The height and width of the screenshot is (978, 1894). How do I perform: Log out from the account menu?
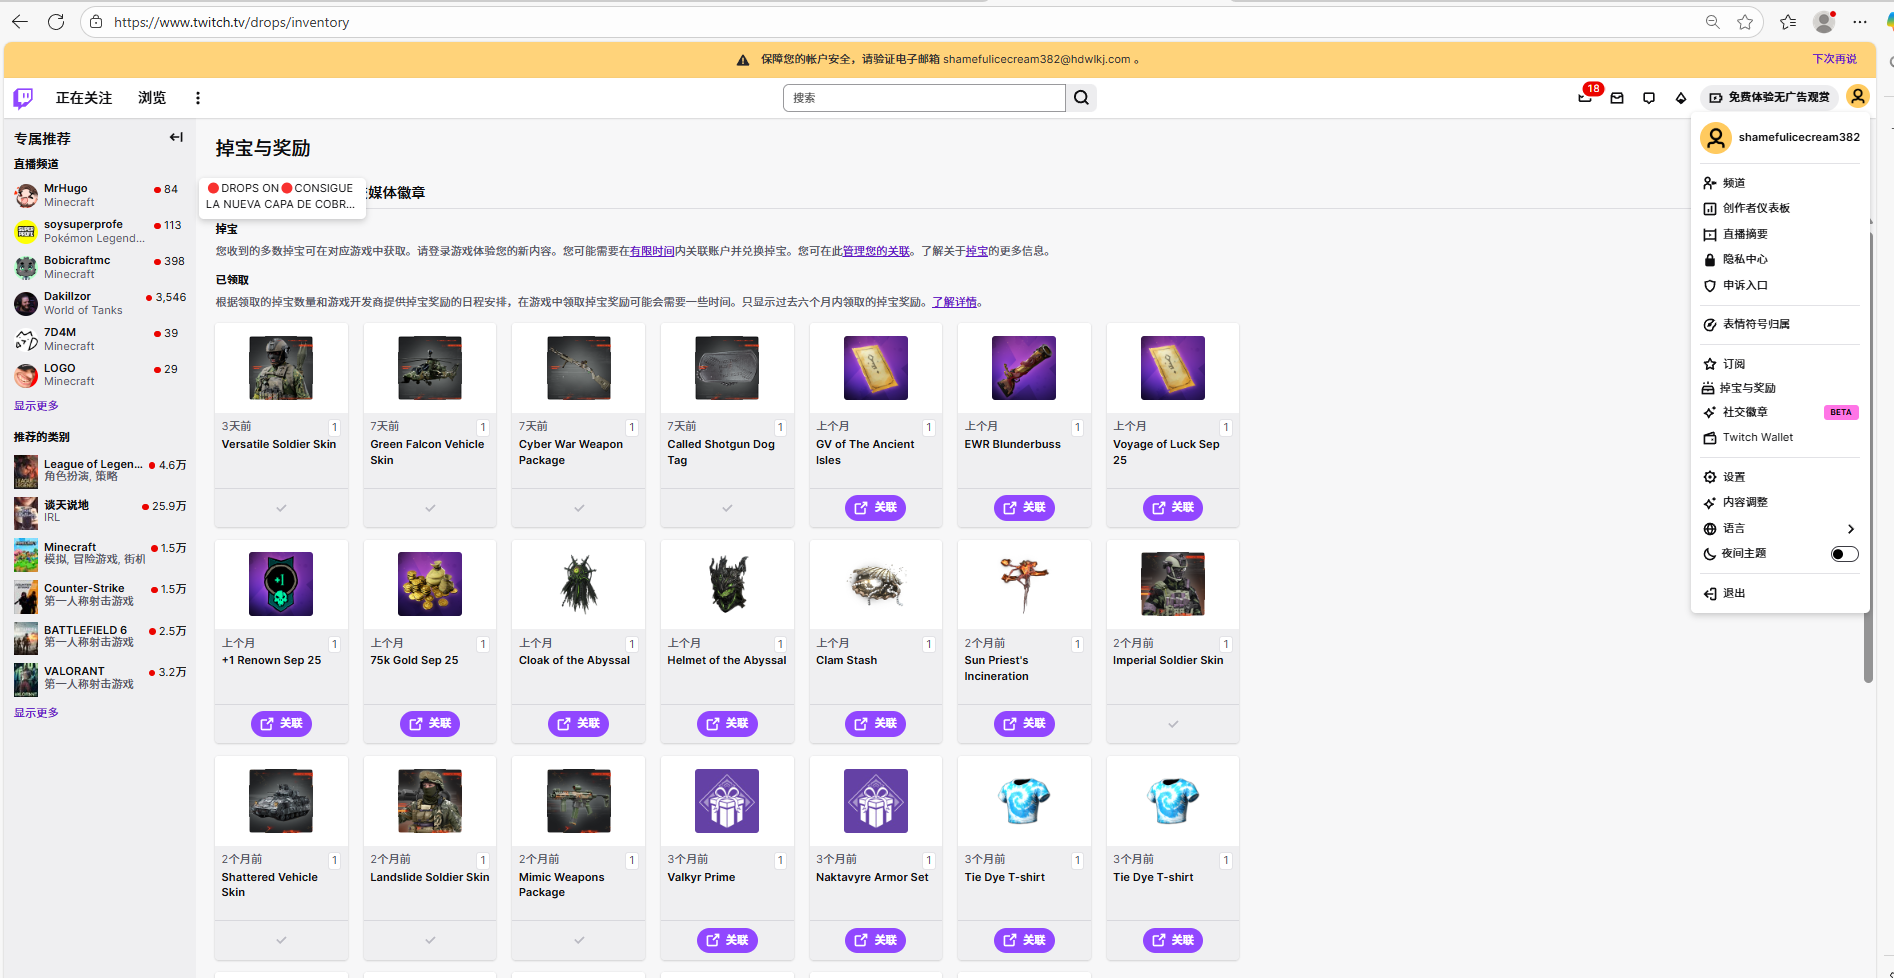click(1733, 594)
